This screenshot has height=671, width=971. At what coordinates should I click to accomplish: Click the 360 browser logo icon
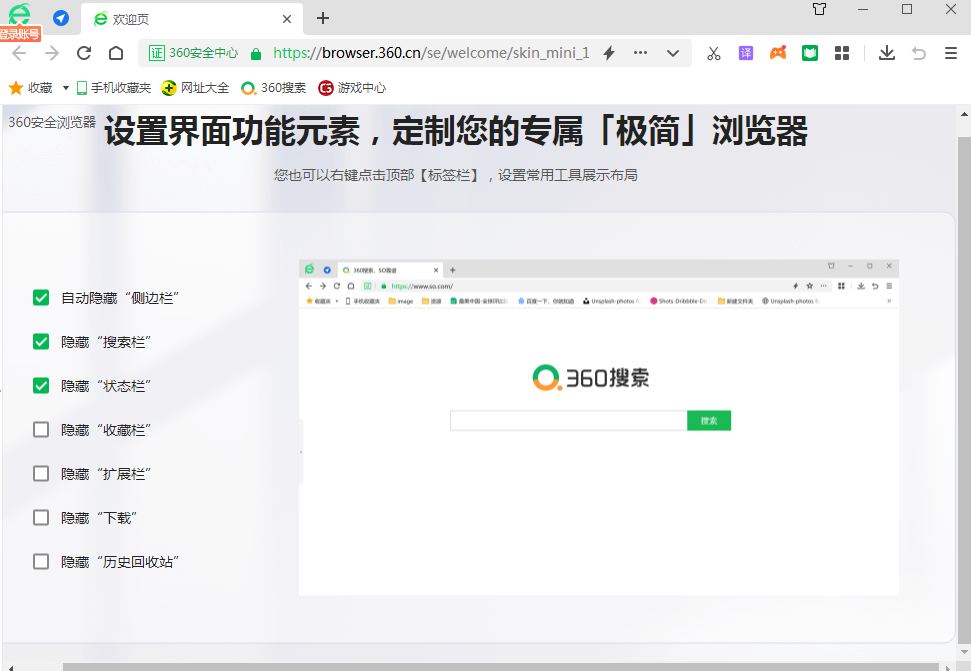tap(20, 14)
